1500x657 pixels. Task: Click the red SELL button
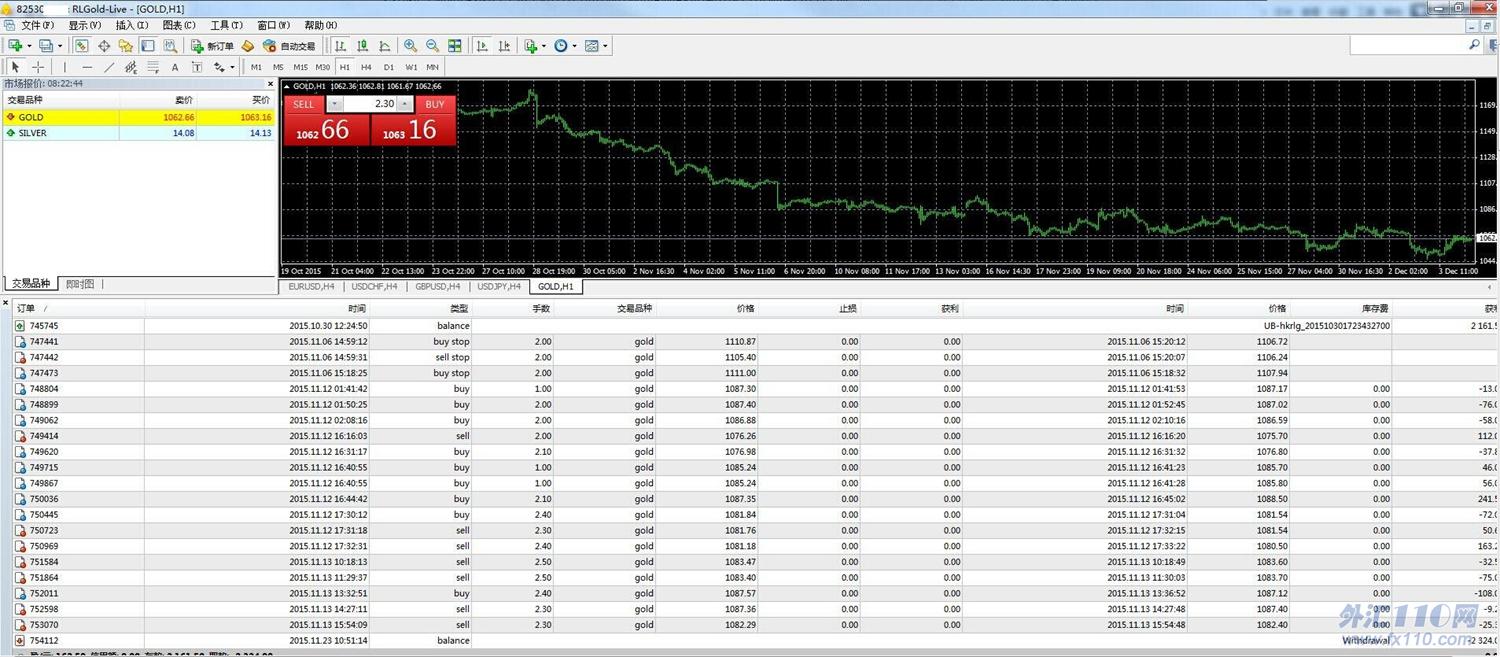click(304, 104)
